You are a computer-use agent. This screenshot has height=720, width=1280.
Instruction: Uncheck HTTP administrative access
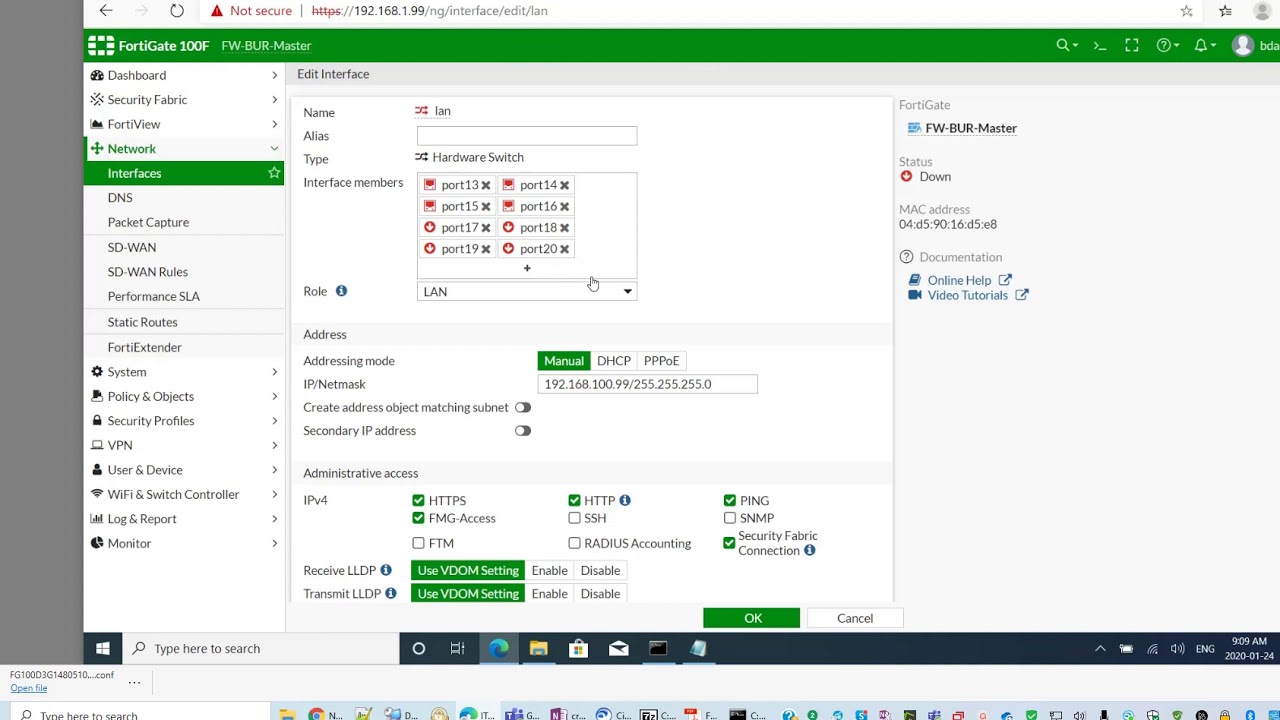point(574,500)
